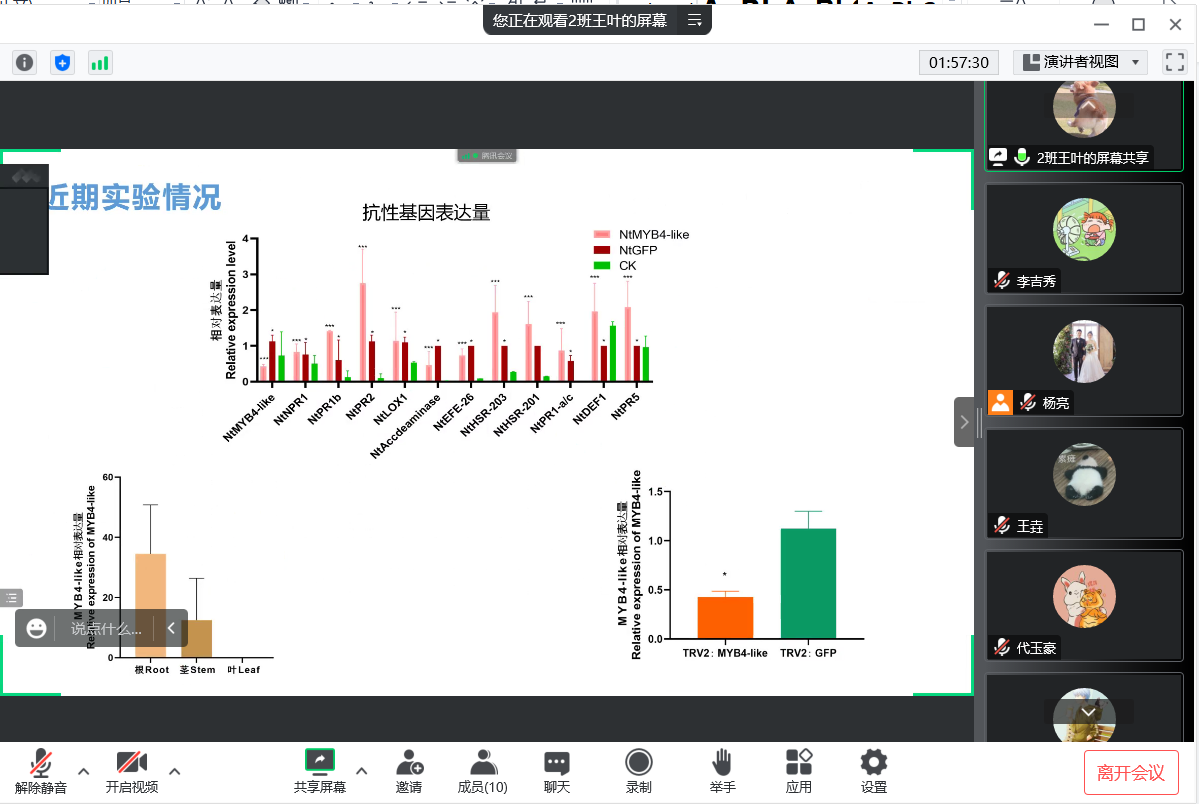Open the 聊天 chat panel
Viewport: 1199px width, 804px height.
point(557,771)
